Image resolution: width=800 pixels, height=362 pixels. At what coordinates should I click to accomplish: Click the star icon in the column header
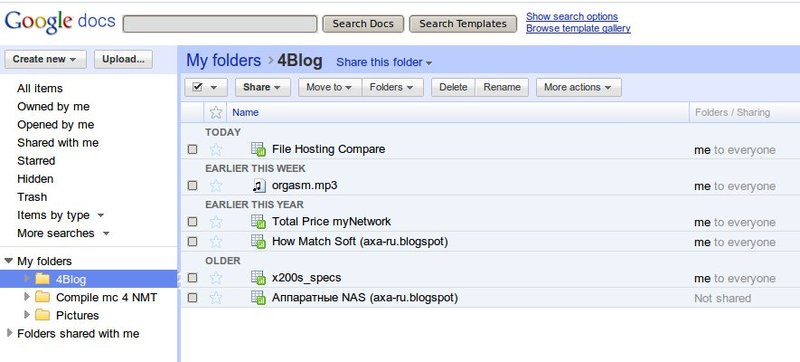216,112
